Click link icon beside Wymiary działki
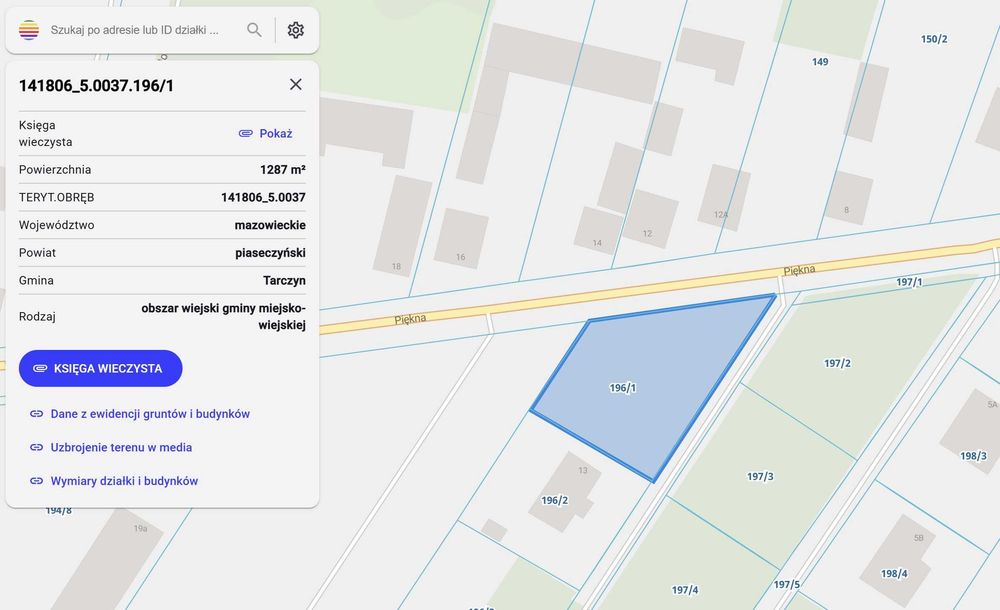This screenshot has width=1000, height=610. coord(36,481)
